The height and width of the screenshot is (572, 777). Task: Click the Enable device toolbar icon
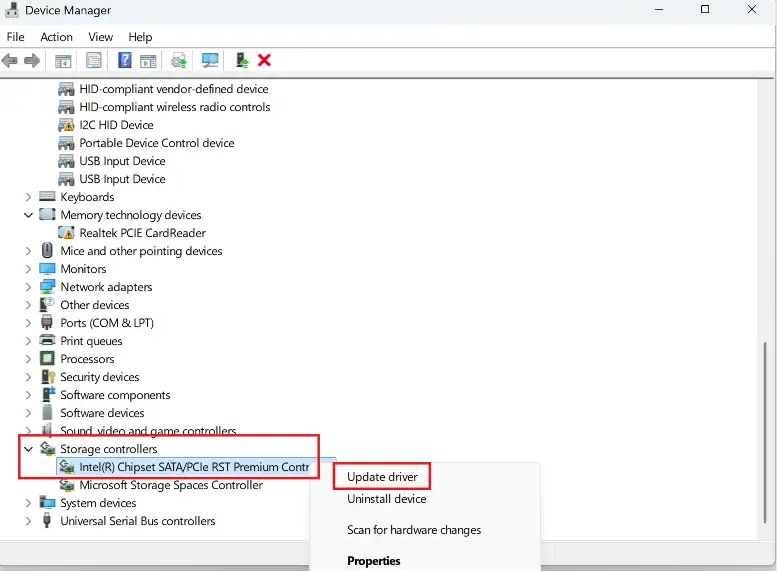[x=242, y=60]
